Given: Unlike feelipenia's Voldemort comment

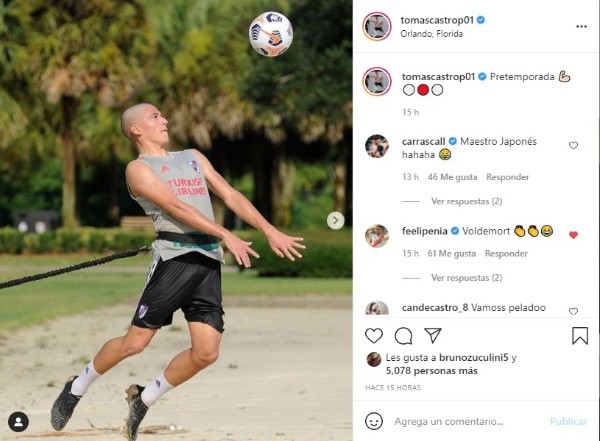Looking at the screenshot, I should point(573,235).
